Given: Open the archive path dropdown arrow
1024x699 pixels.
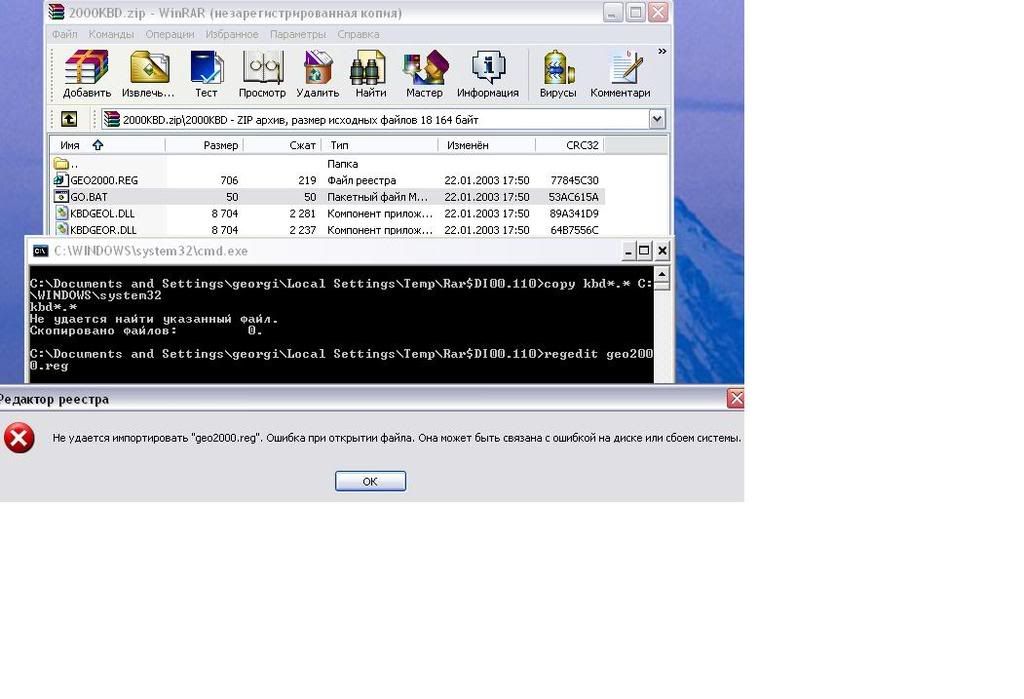Looking at the screenshot, I should point(656,119).
